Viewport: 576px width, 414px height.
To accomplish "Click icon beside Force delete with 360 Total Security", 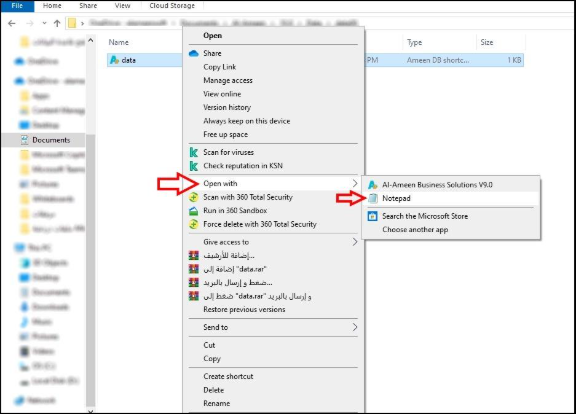I will 194,224.
